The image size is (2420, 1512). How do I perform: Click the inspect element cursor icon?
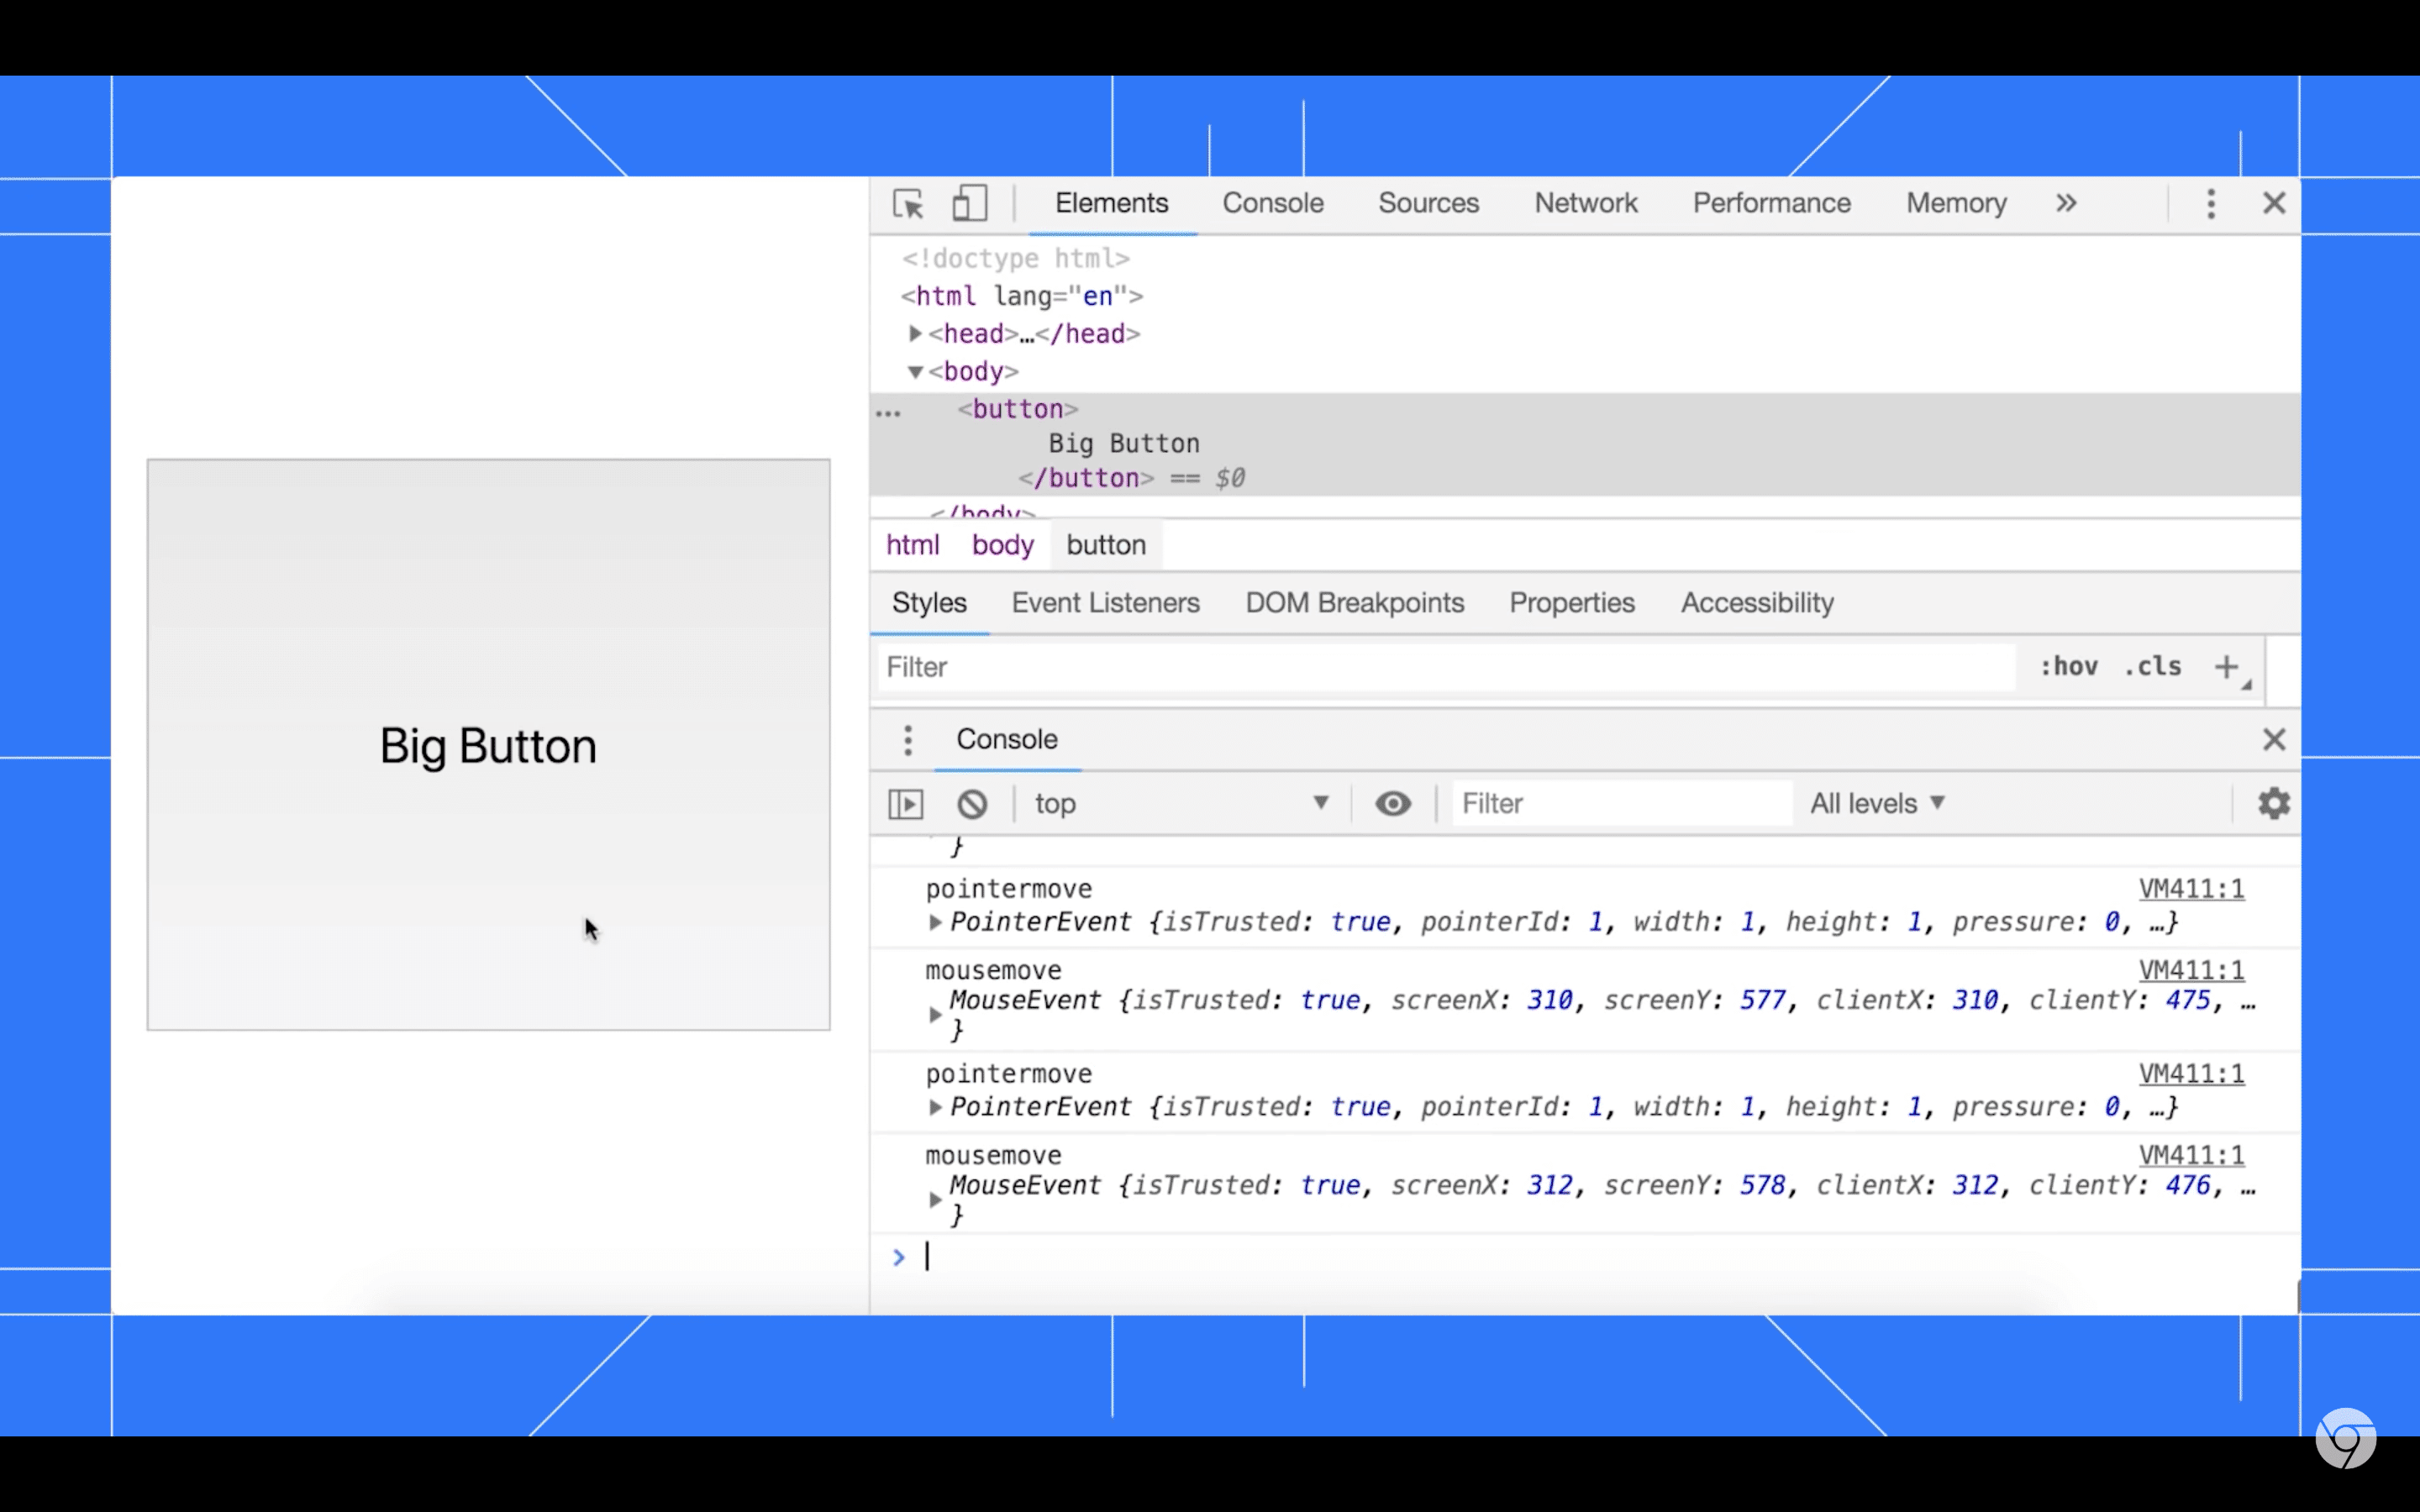pyautogui.click(x=907, y=204)
